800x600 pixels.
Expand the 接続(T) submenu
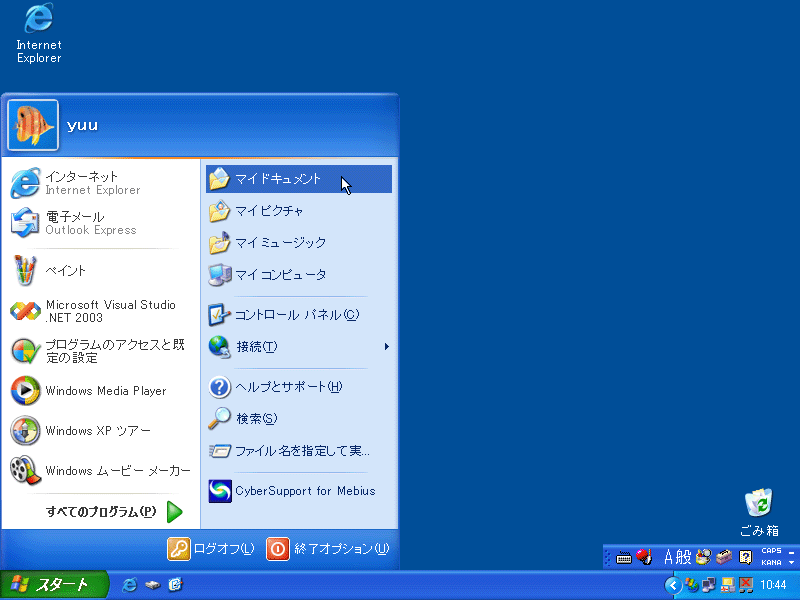coord(299,347)
